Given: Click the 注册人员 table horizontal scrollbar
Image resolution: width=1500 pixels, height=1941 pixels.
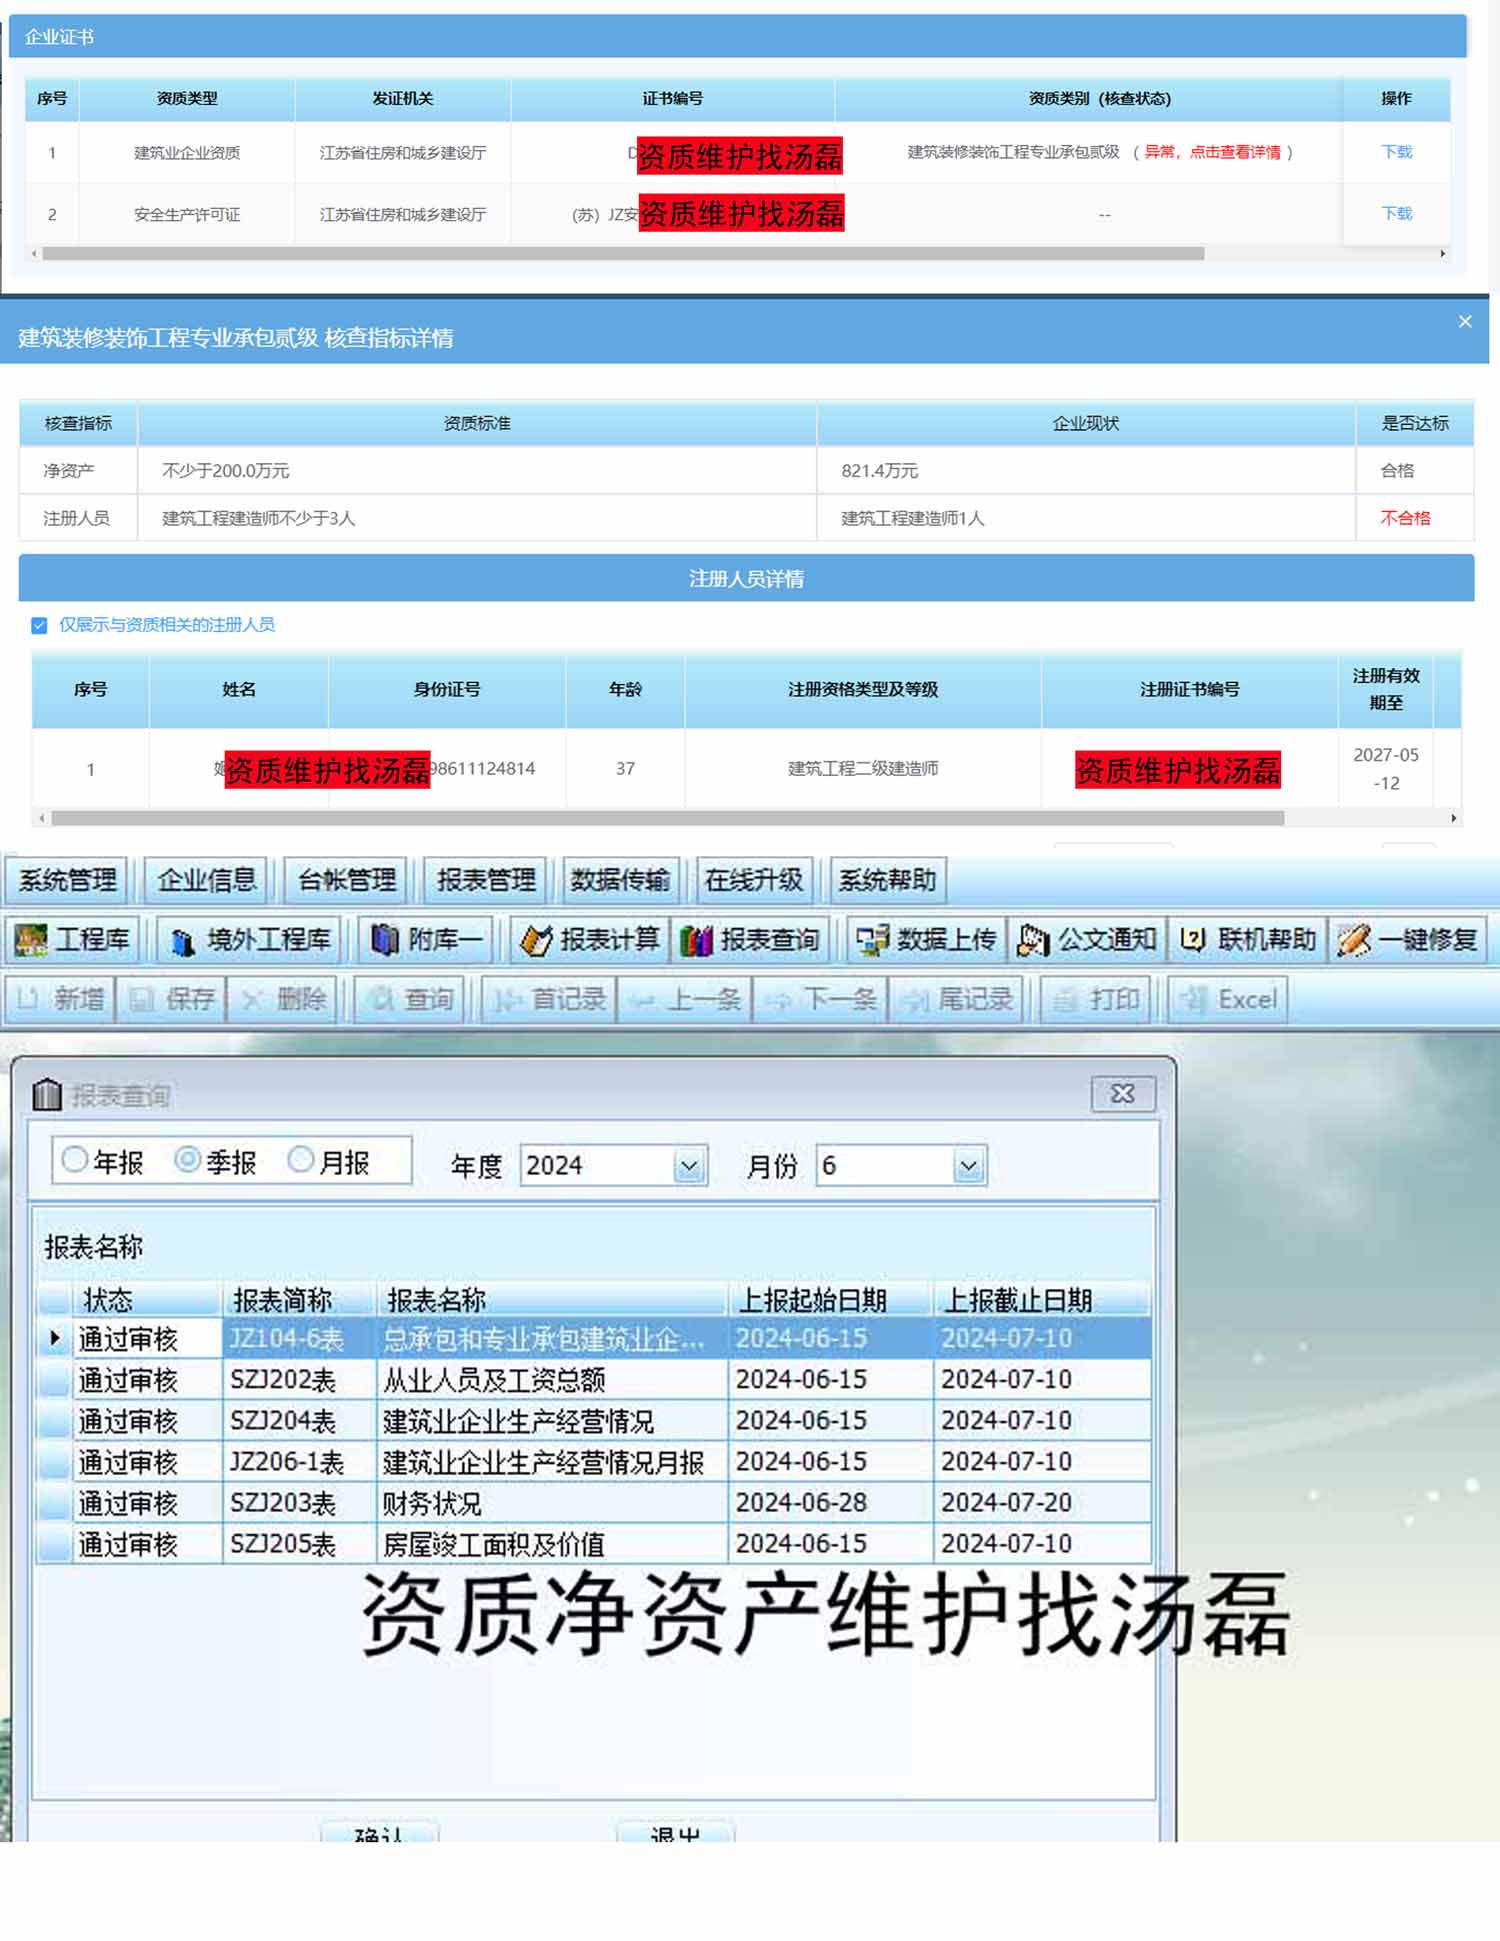Looking at the screenshot, I should 667,818.
